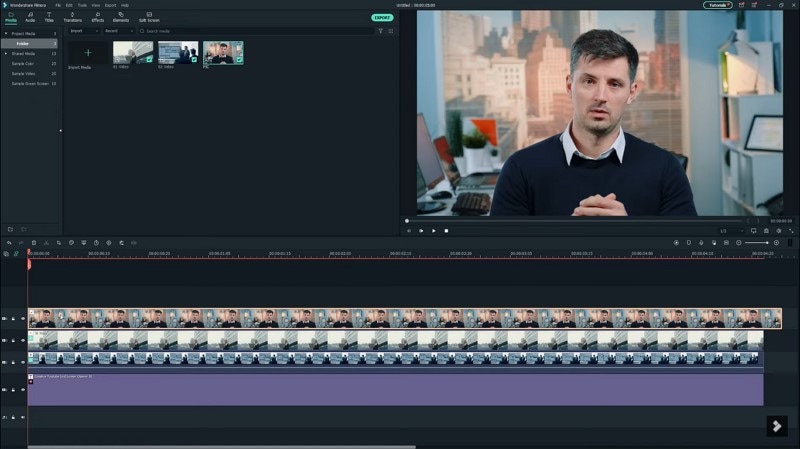Add a marker with the shield marker icon
800x449 pixels.
pos(689,243)
